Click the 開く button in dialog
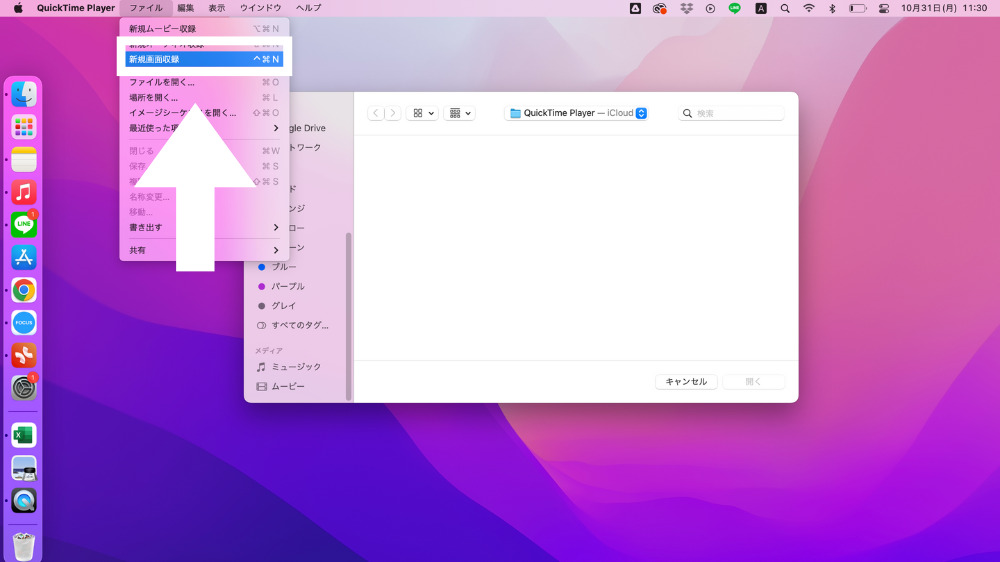This screenshot has height=562, width=1000. [753, 381]
